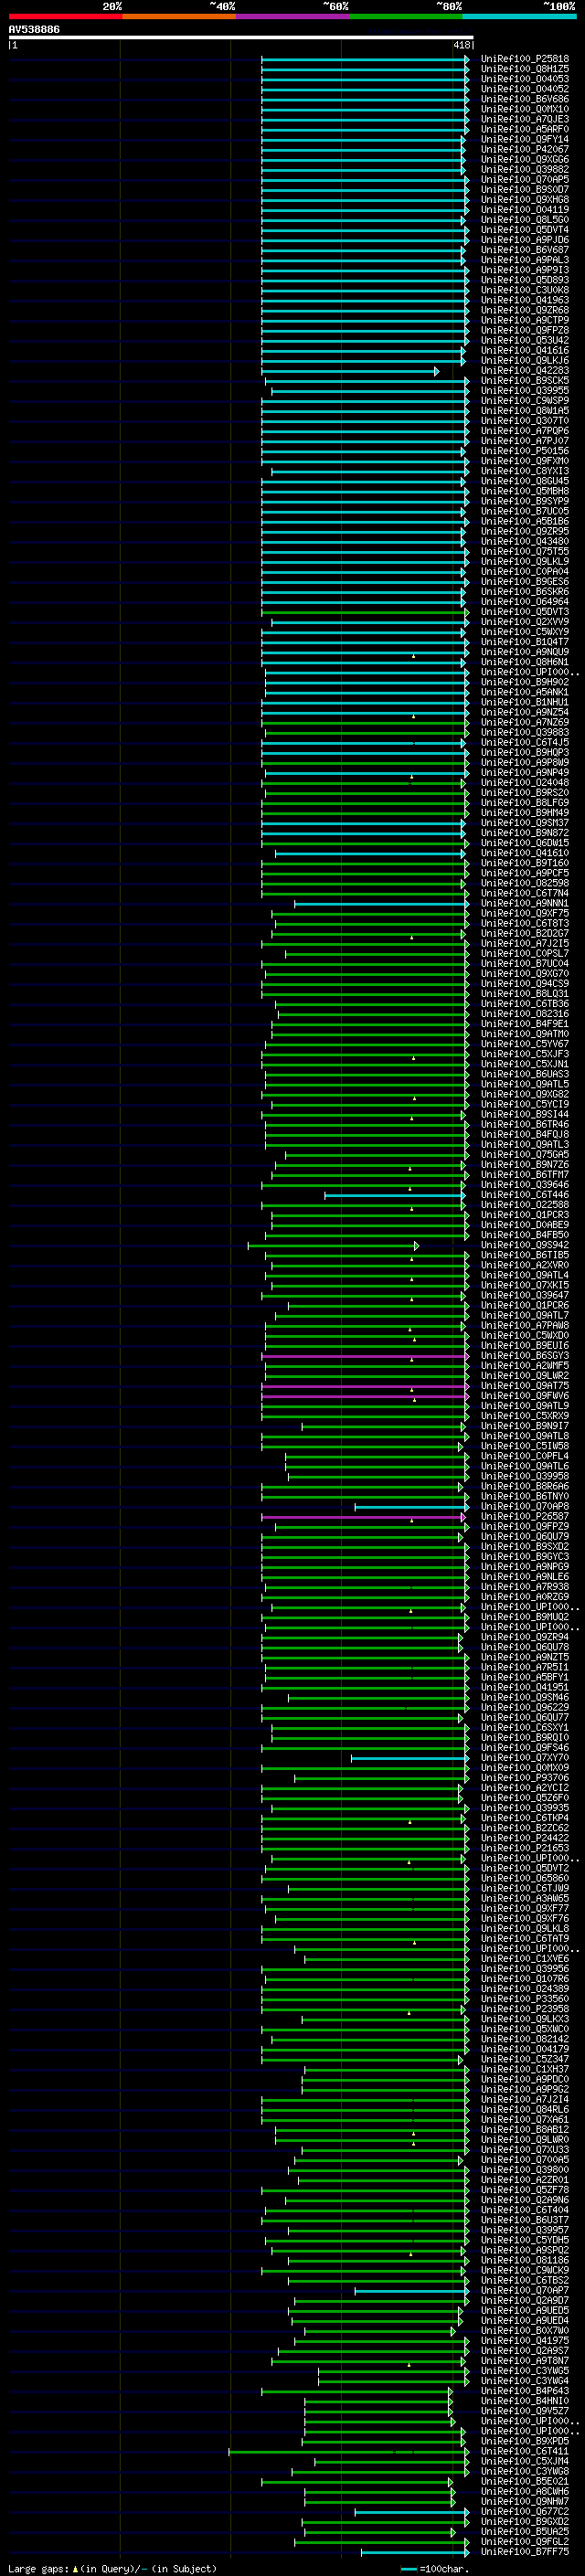Viewport: 585px width, 2576px height.
Task: Open hit UniRef100_B4P643
Action: pyautogui.click(x=525, y=2392)
